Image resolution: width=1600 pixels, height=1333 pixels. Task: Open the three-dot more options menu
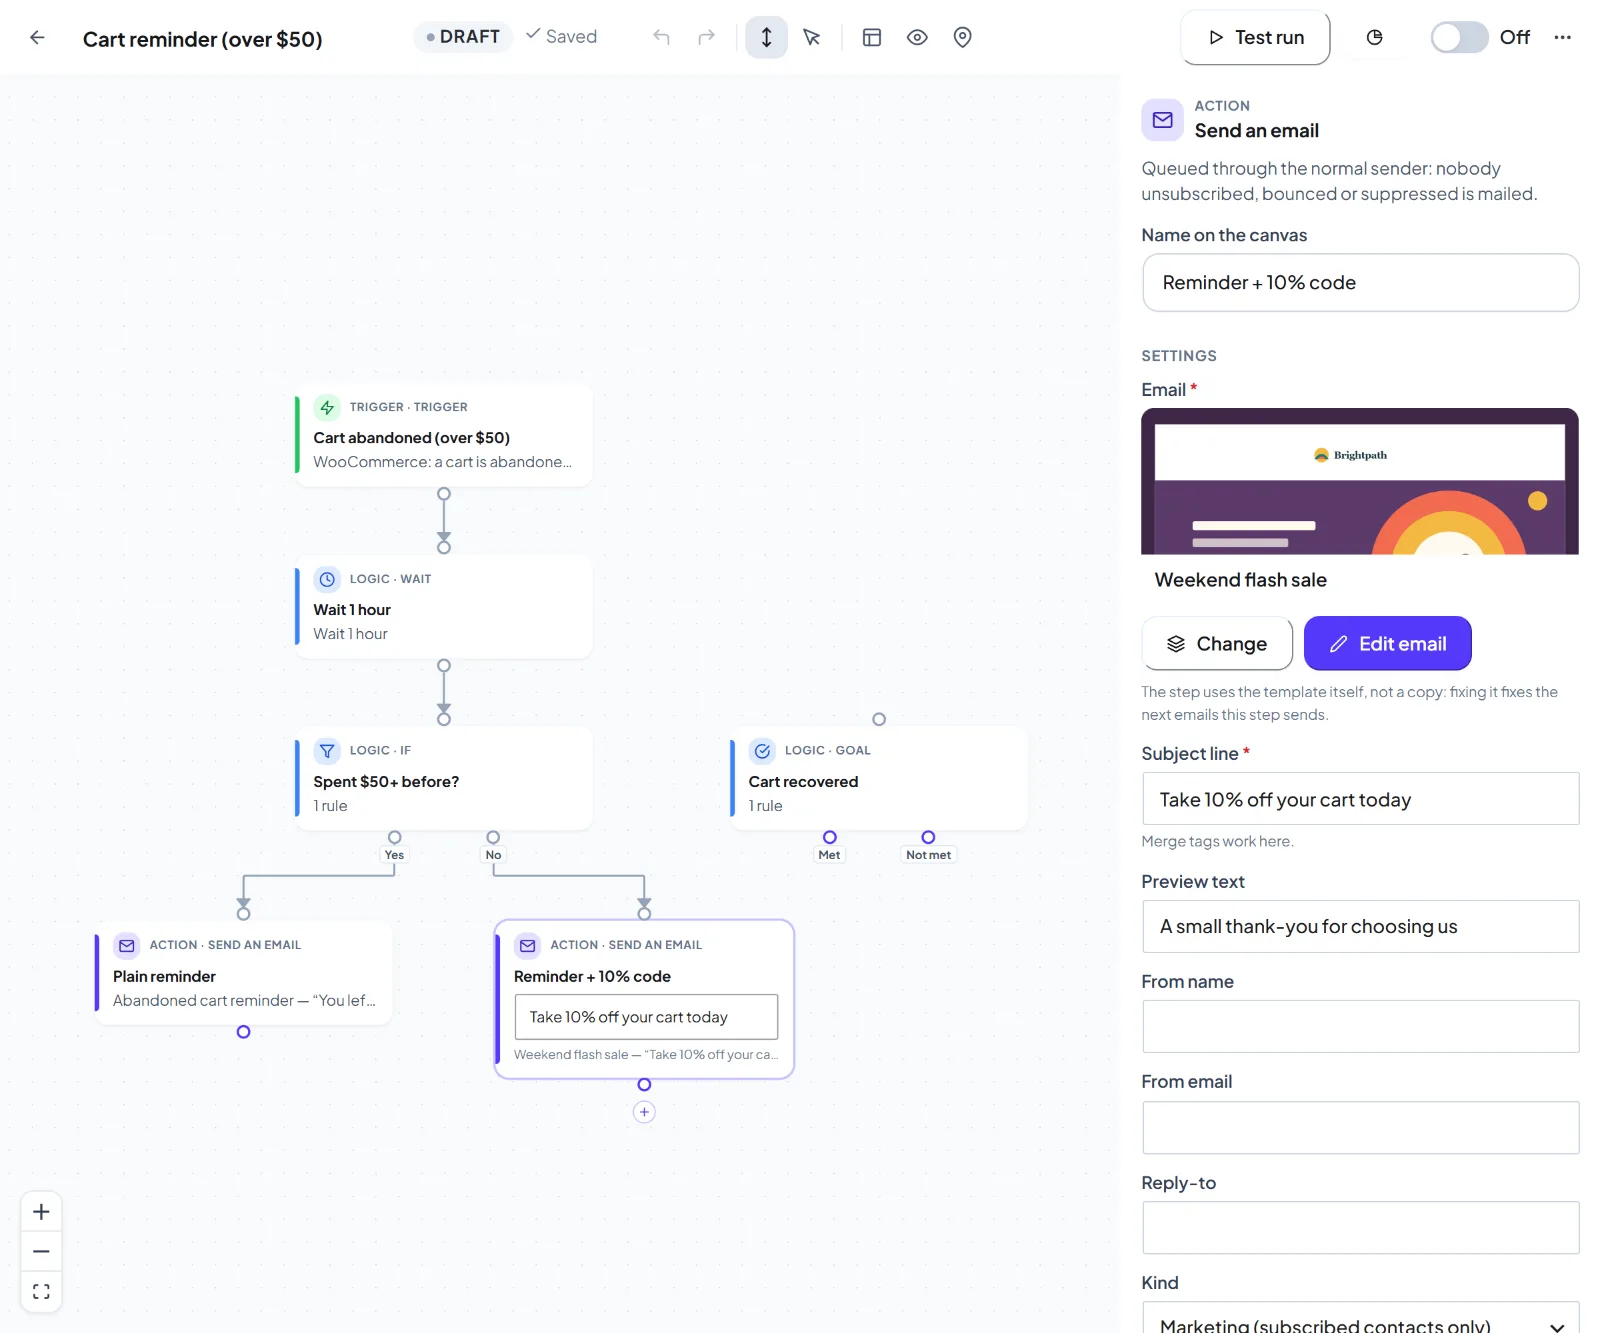click(1562, 37)
